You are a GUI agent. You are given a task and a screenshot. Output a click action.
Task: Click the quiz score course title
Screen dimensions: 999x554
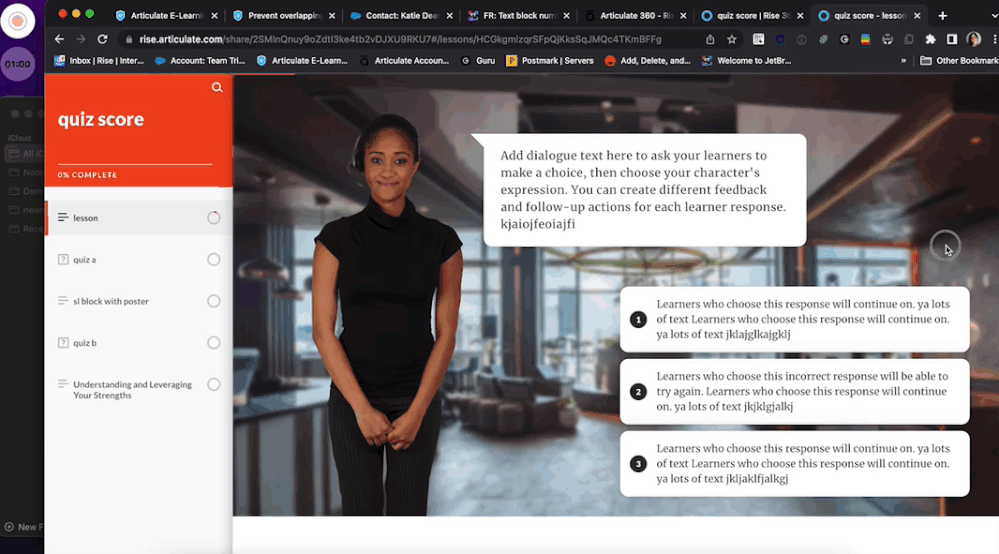pos(101,120)
